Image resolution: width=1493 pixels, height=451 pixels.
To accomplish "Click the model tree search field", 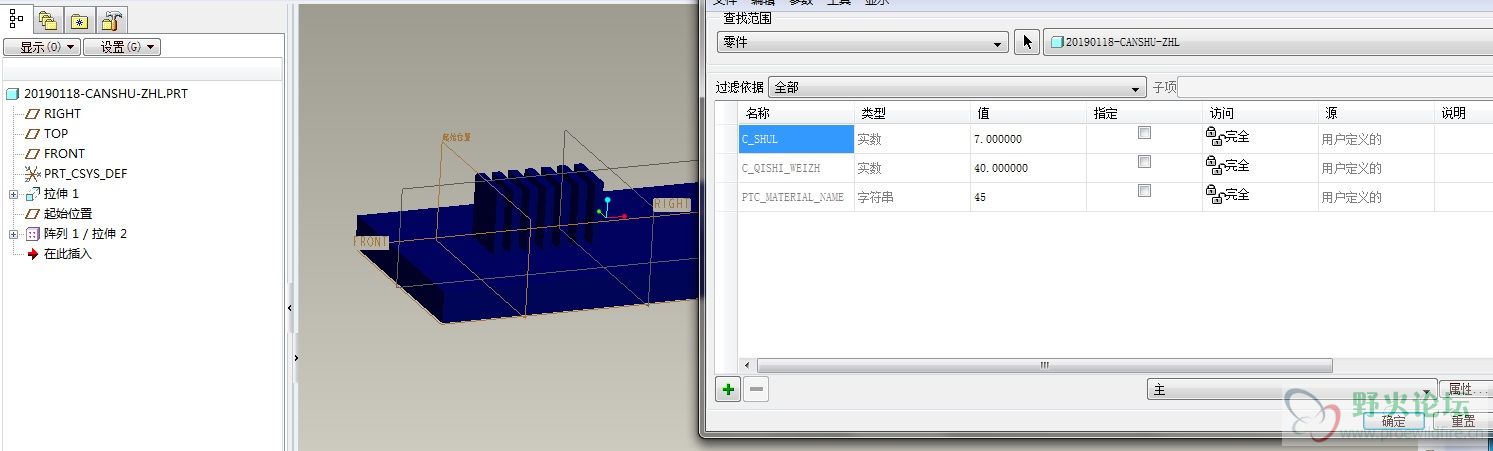I will tap(143, 69).
